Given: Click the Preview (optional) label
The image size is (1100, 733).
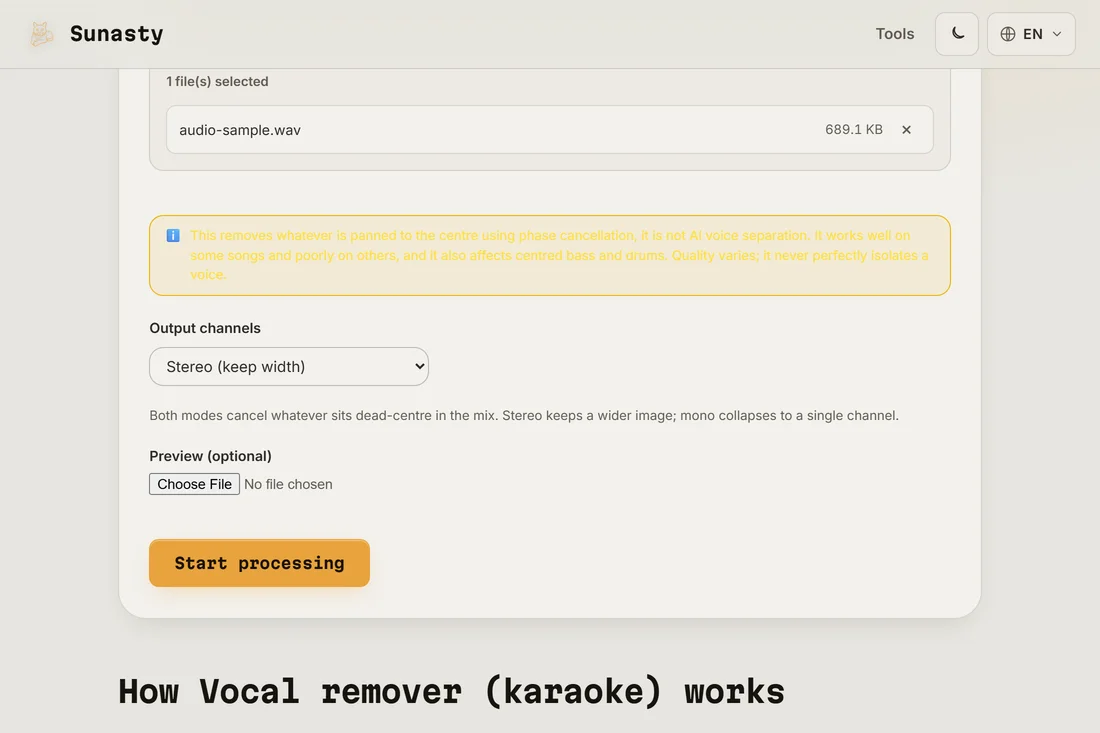Looking at the screenshot, I should coord(210,456).
